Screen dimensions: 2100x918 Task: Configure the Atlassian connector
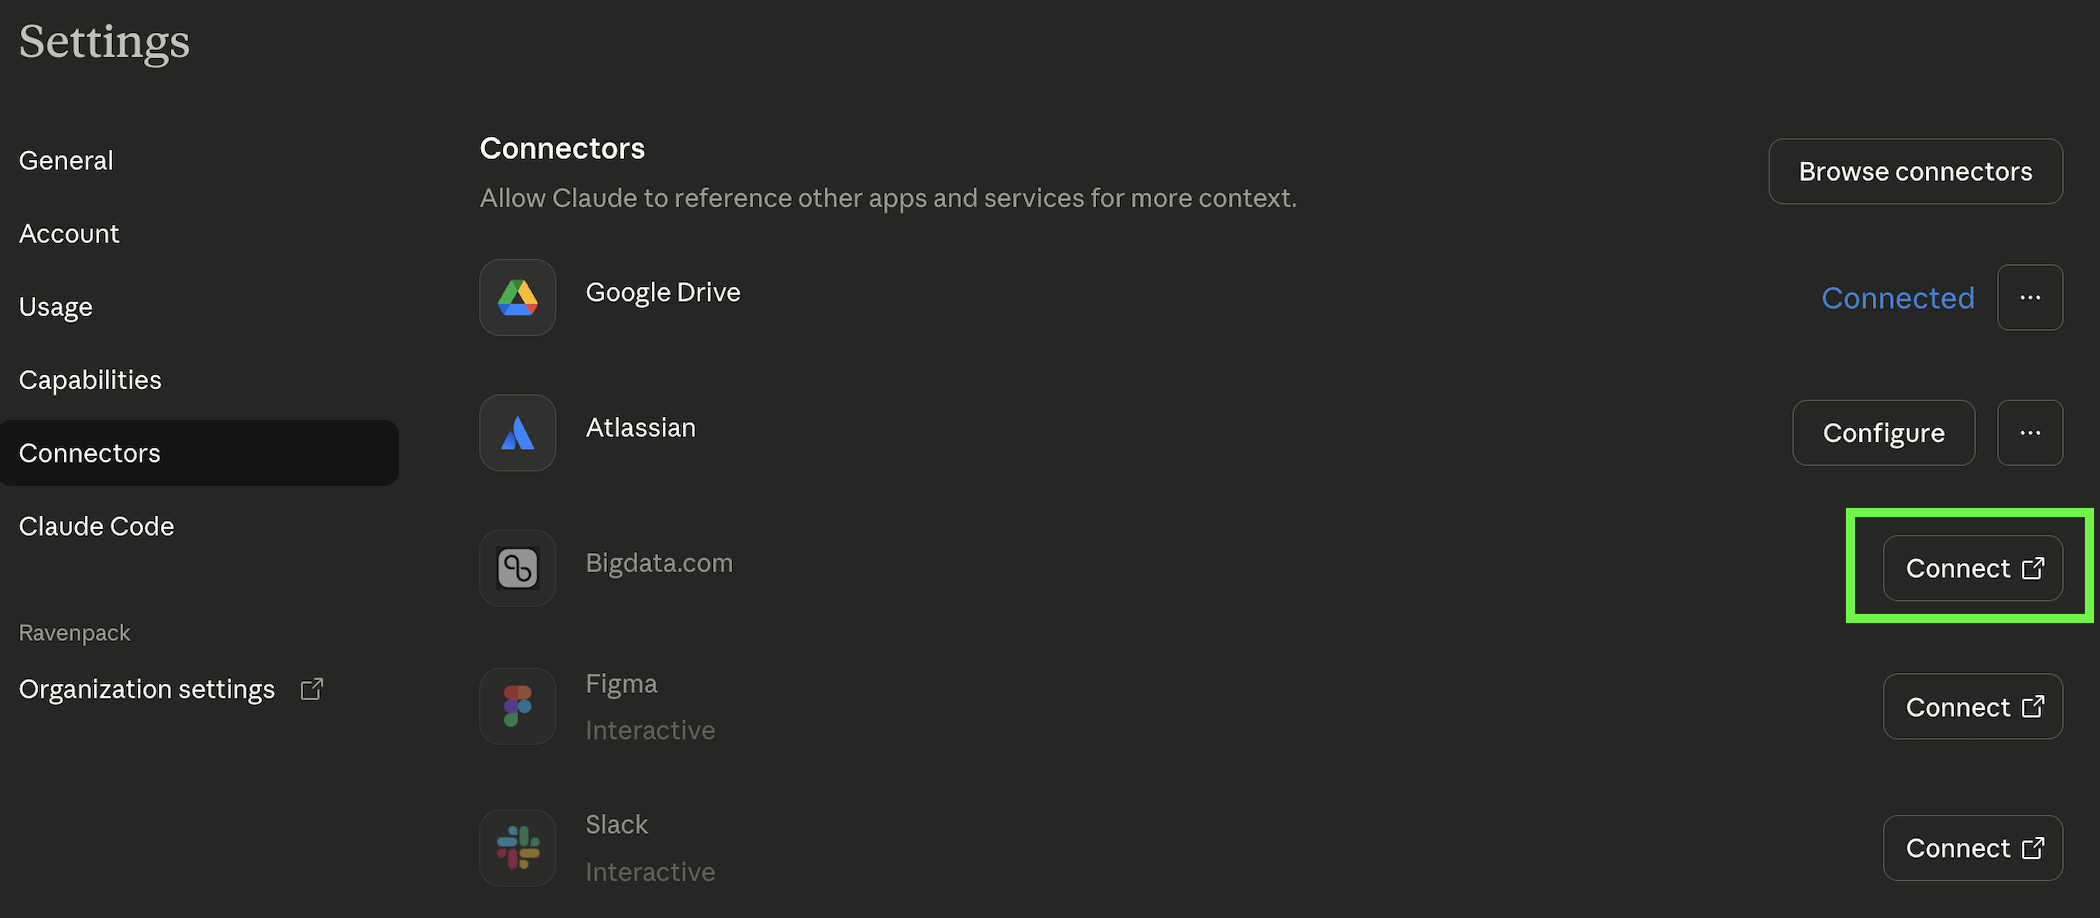[x=1883, y=433]
